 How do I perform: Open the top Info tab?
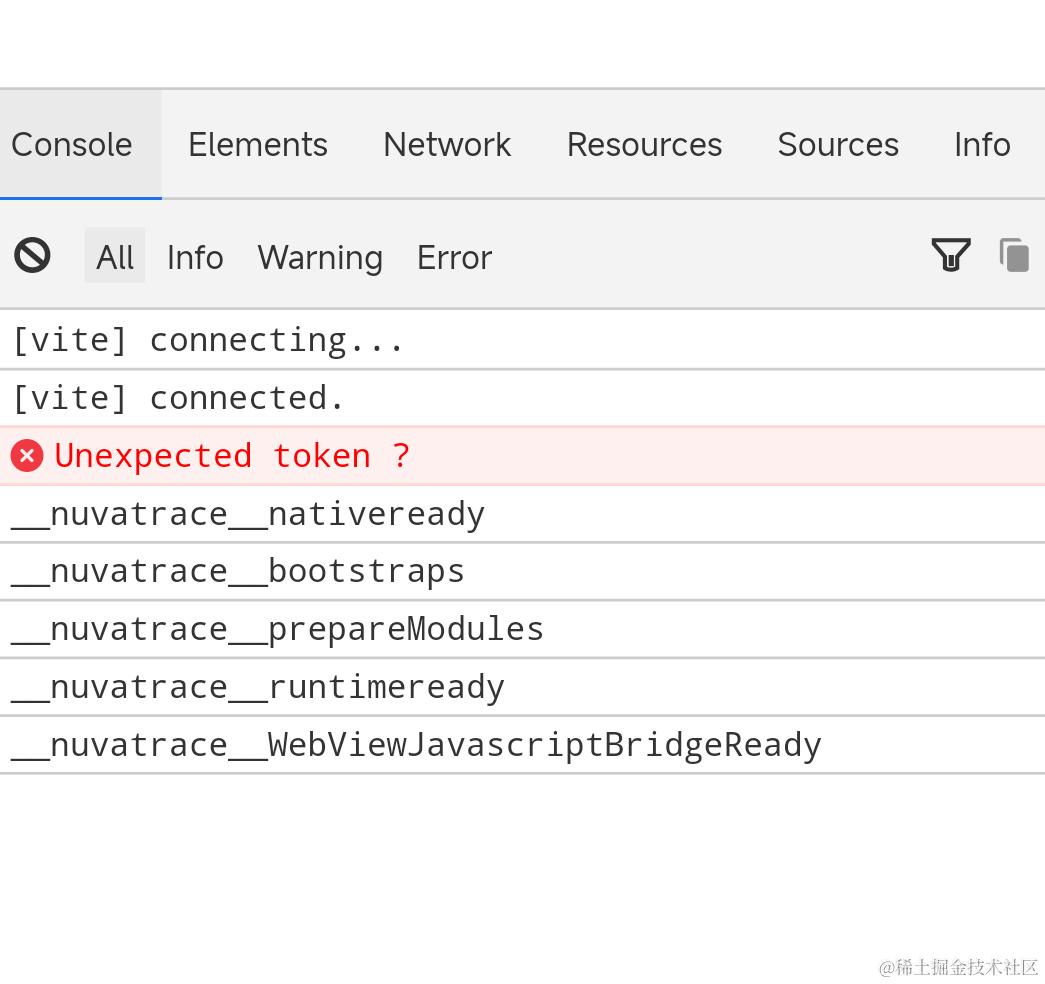pyautogui.click(x=982, y=145)
